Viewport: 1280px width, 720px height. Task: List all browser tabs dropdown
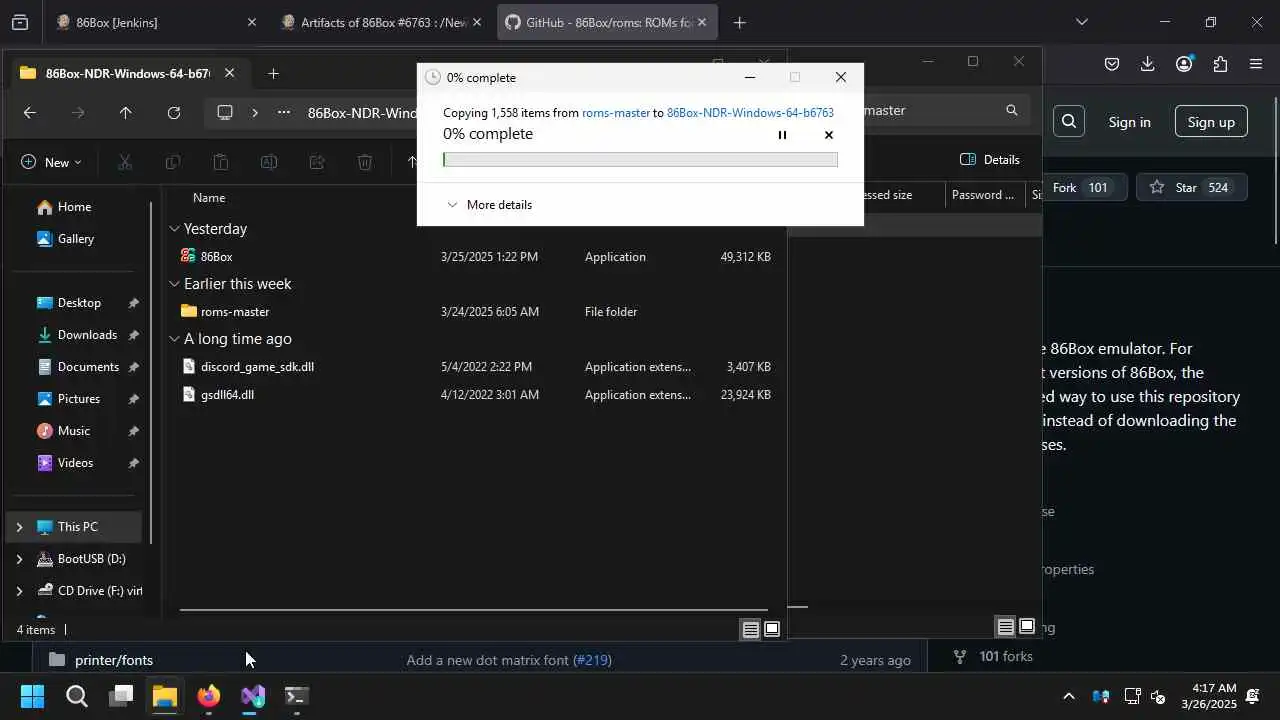click(x=1081, y=22)
